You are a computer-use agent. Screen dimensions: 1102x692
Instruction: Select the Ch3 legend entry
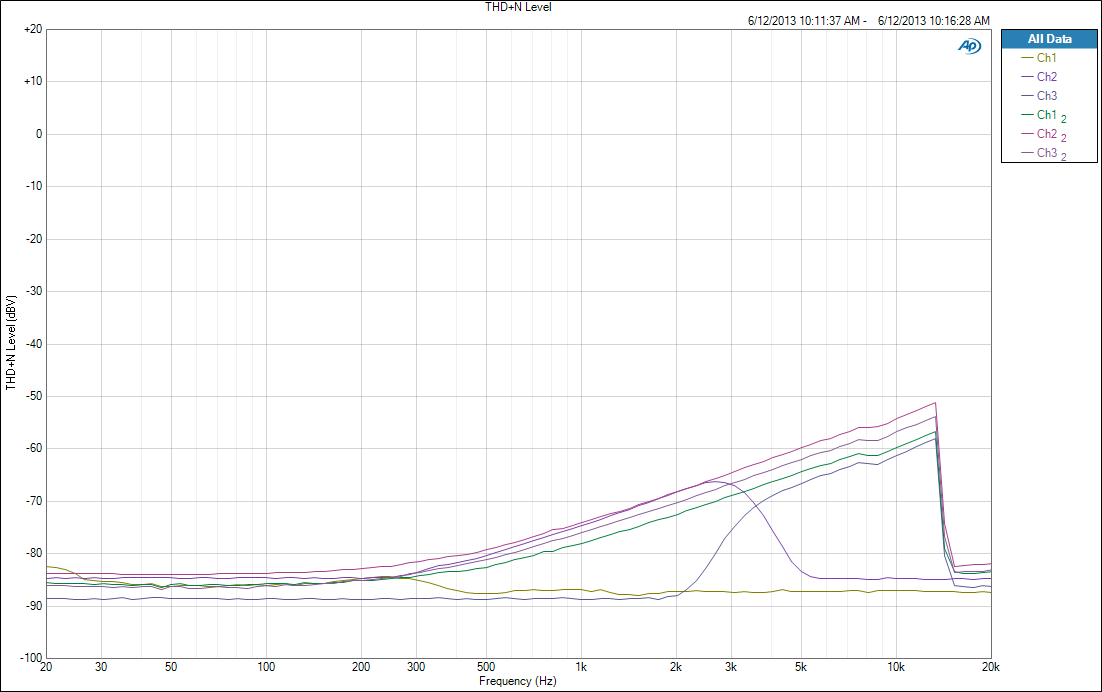(x=1039, y=96)
